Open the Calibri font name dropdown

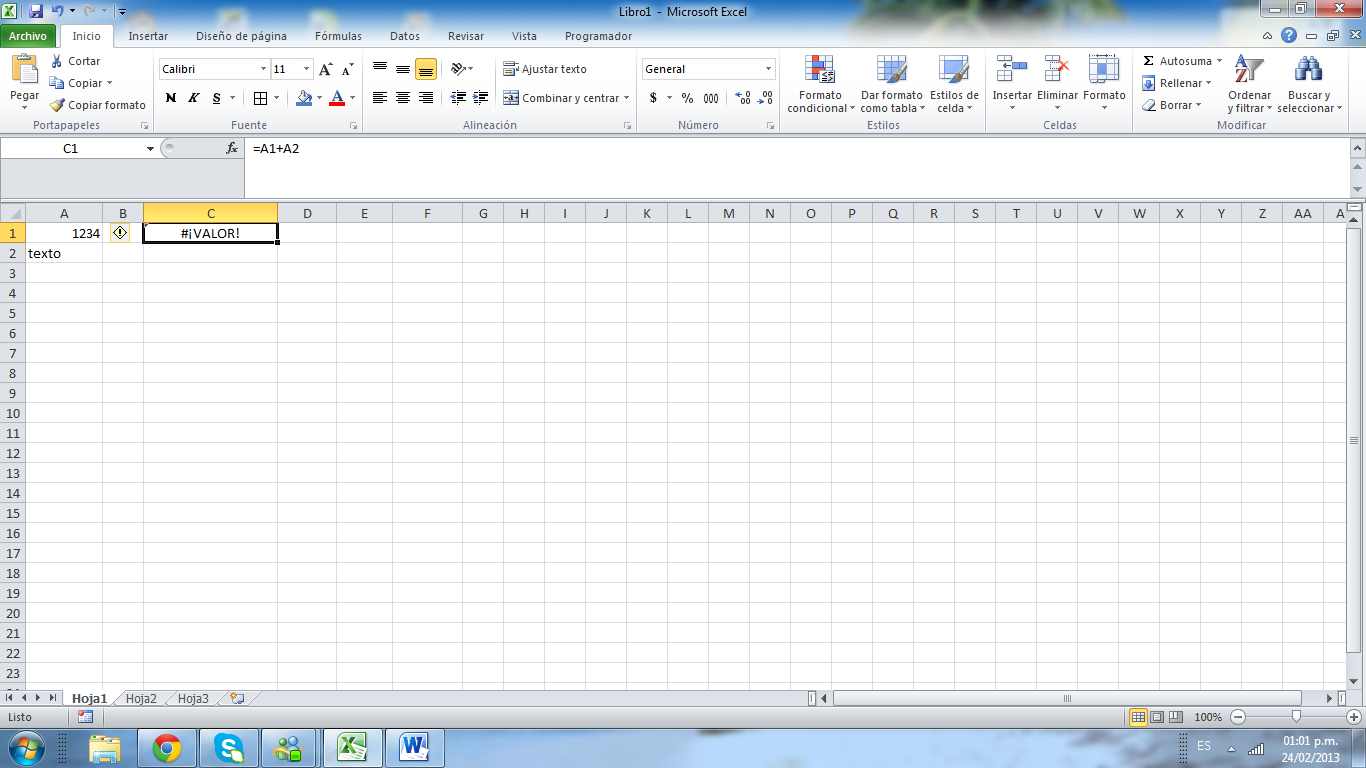point(264,69)
